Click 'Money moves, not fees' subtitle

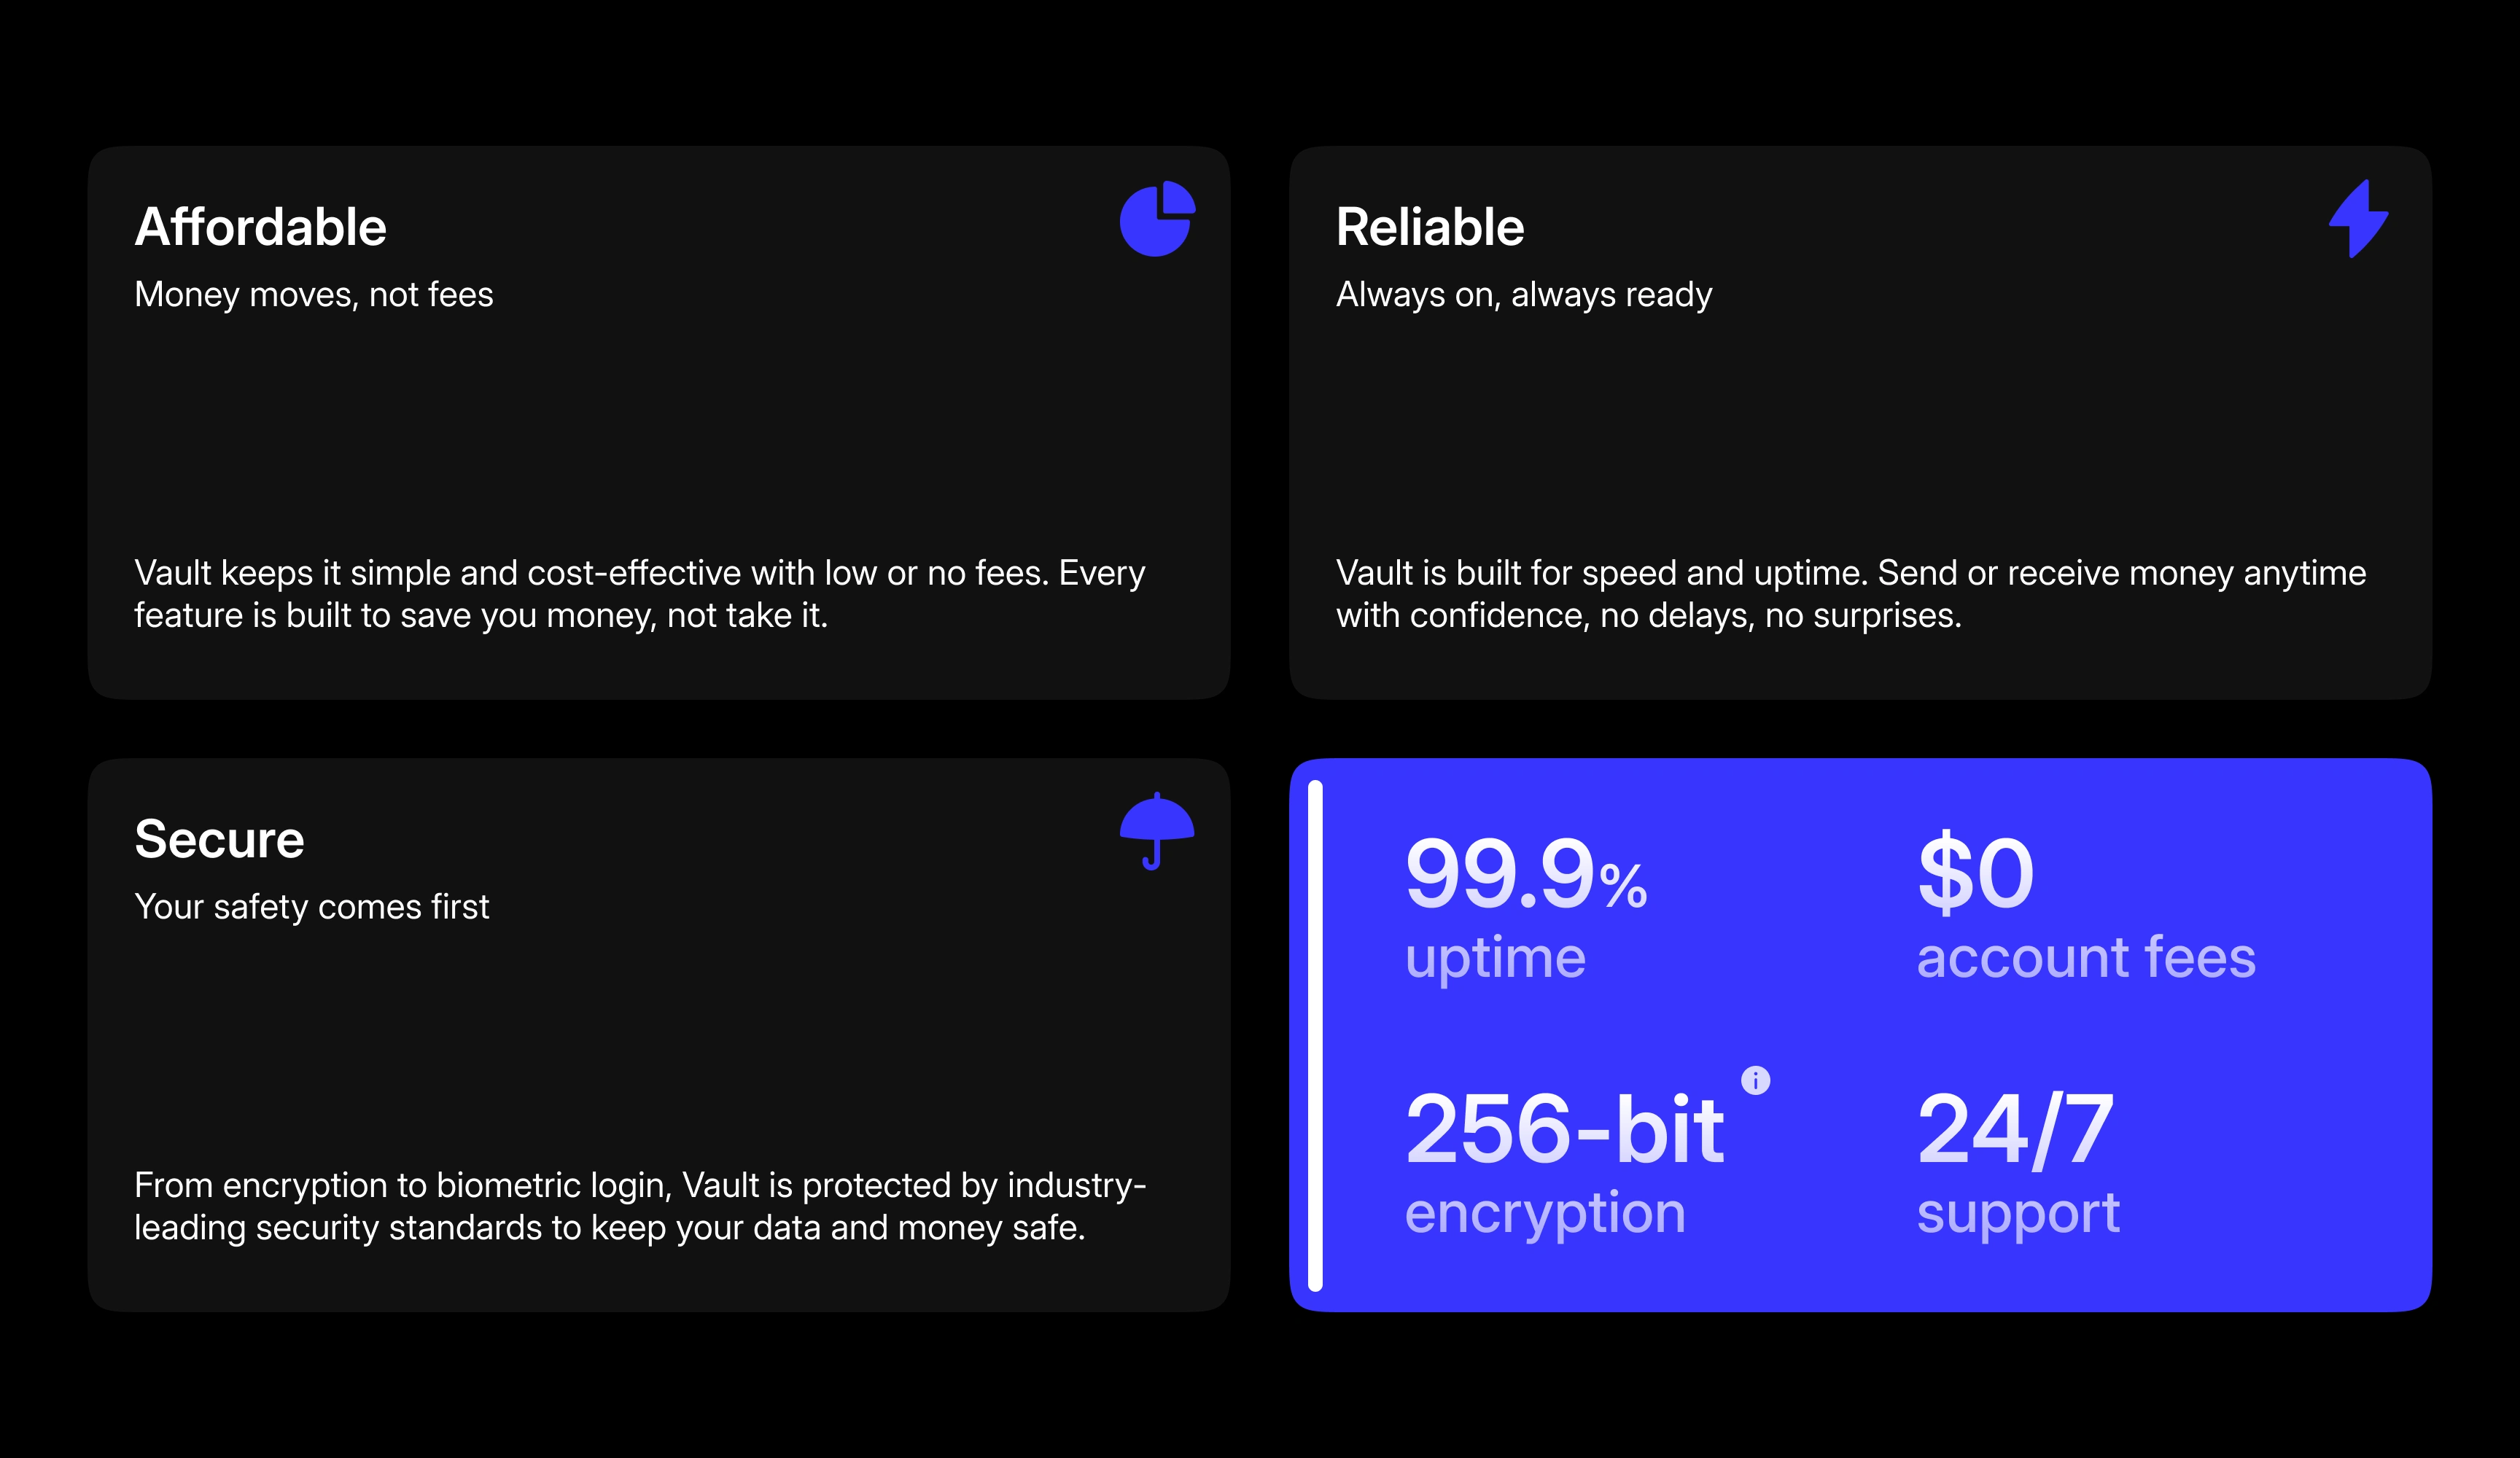click(314, 295)
